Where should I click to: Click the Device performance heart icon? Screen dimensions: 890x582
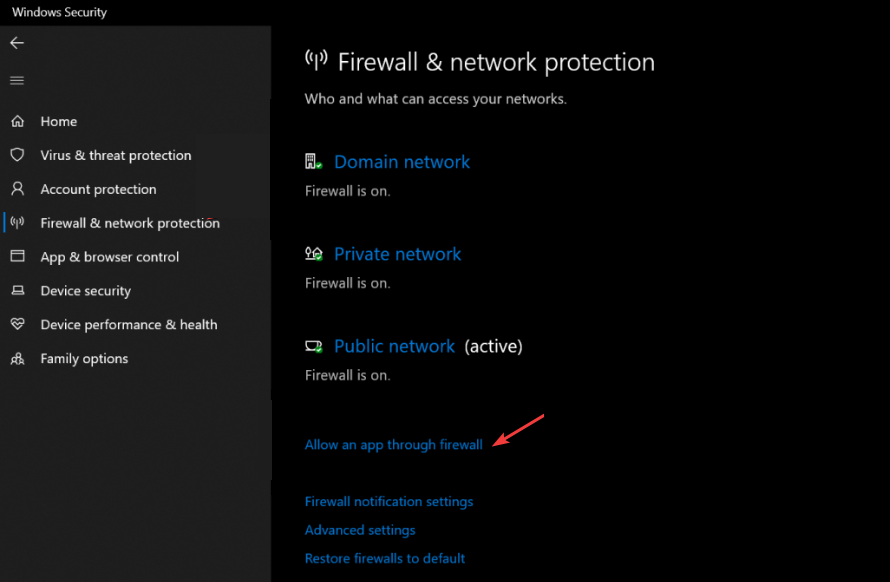tap(17, 325)
